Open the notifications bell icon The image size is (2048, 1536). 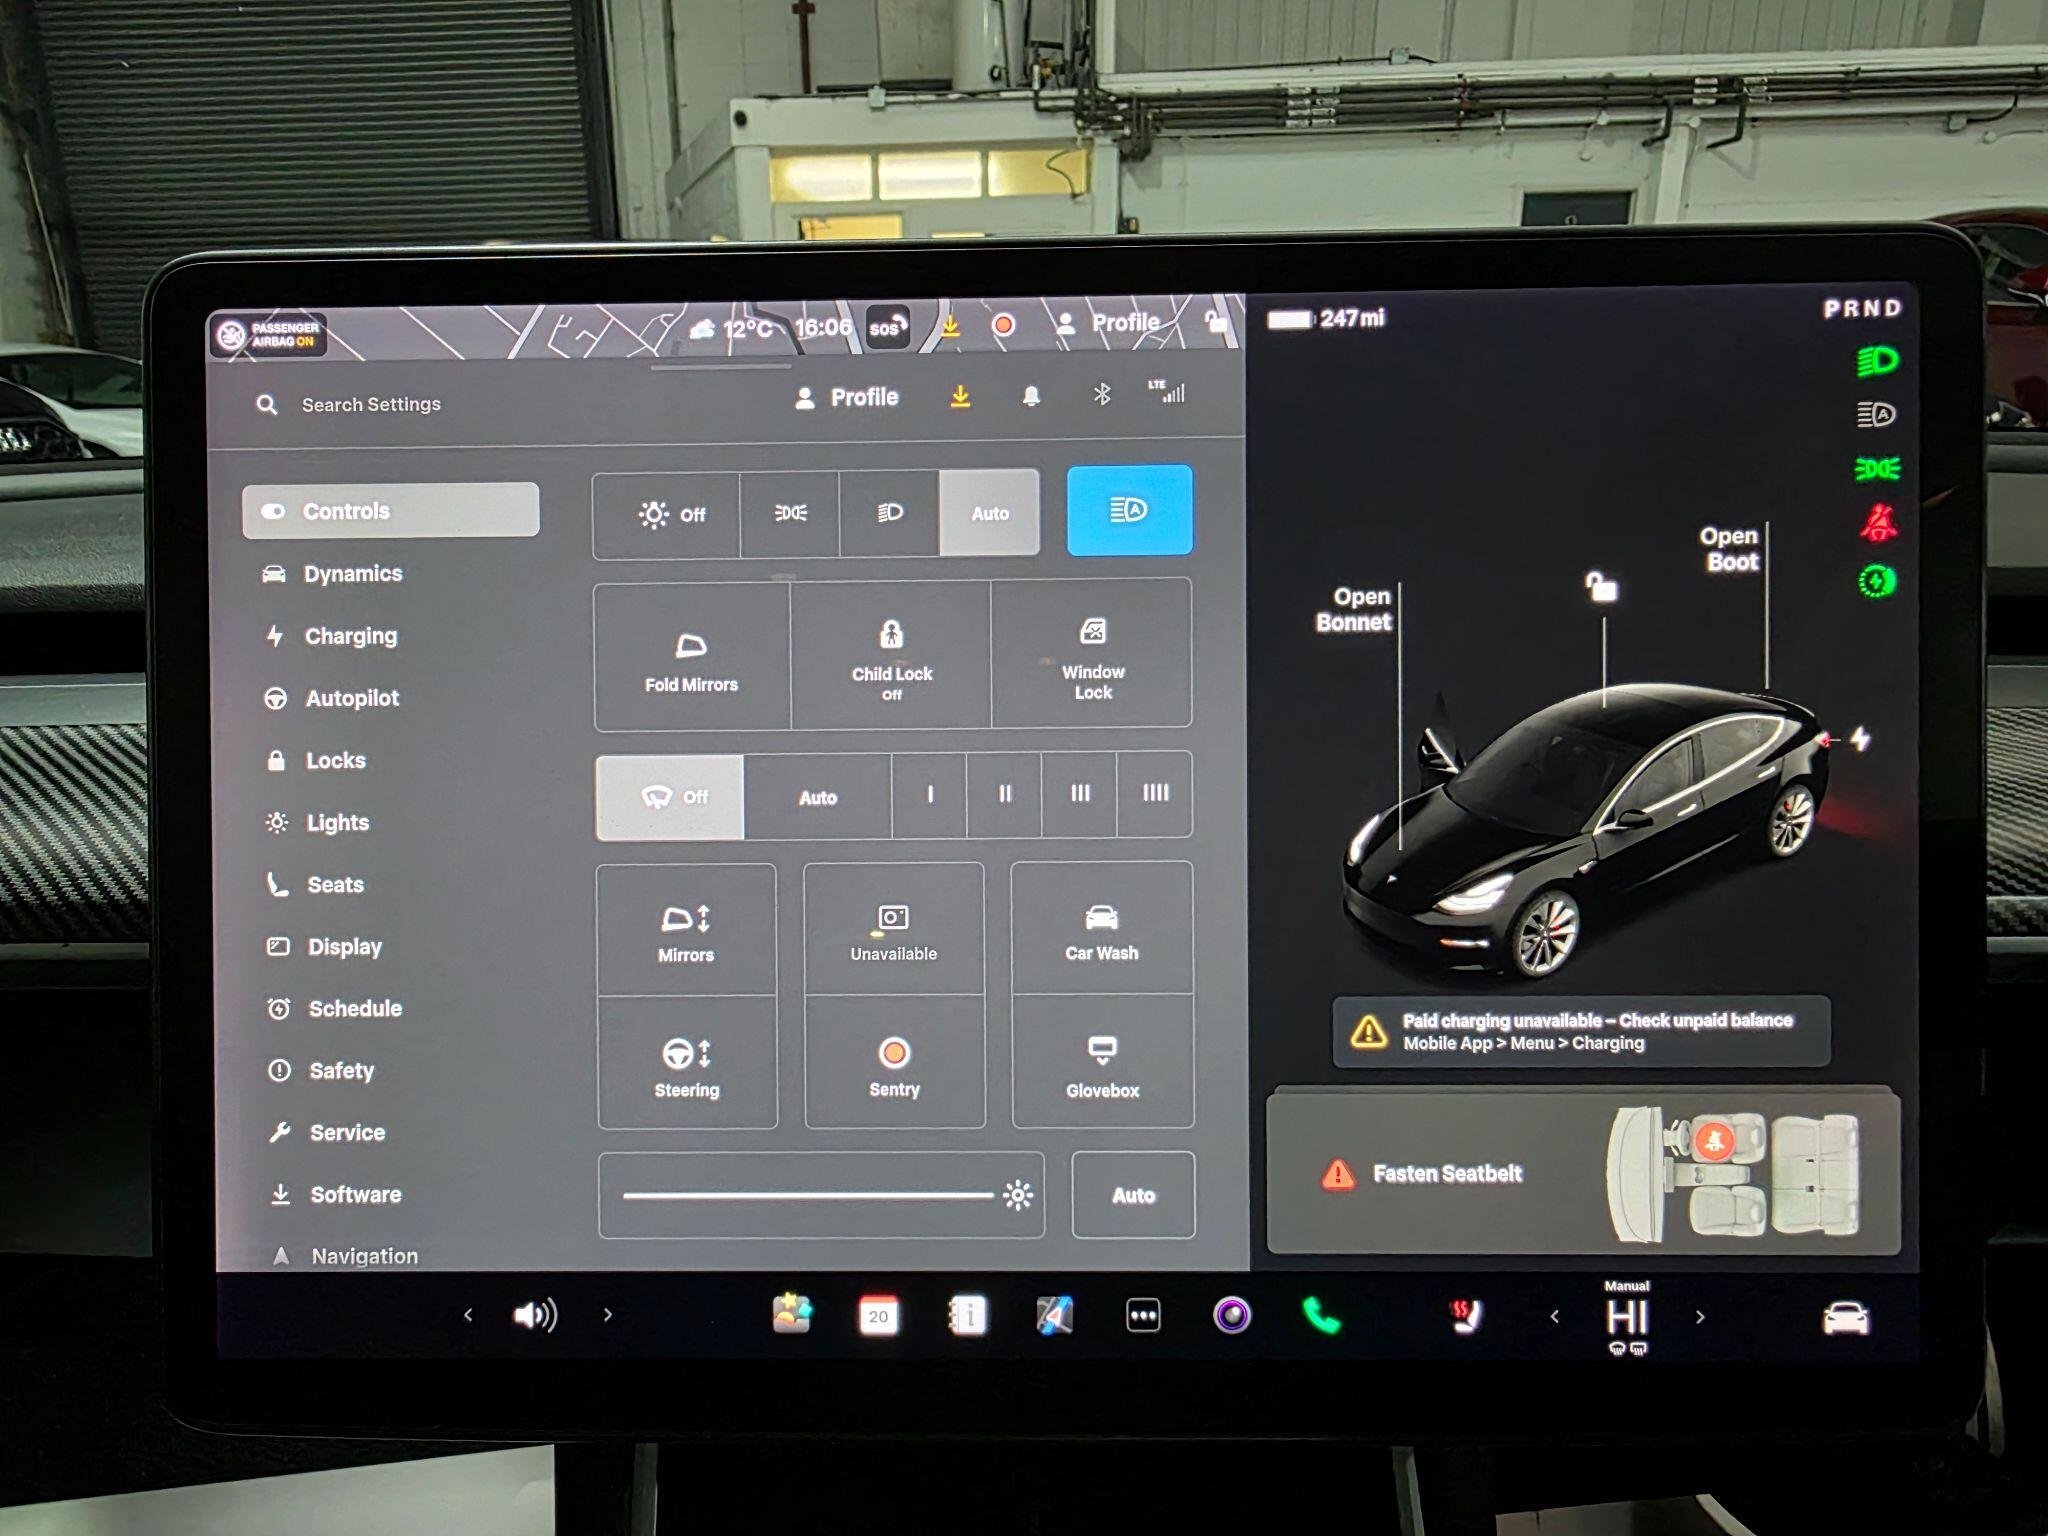(x=1031, y=397)
